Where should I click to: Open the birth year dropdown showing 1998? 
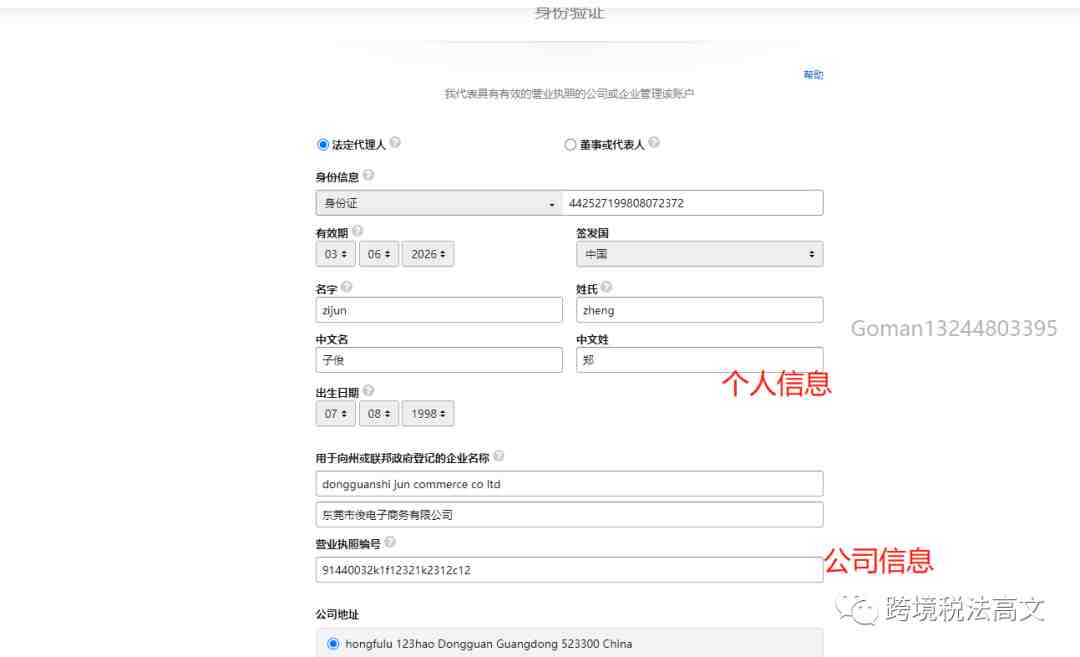point(428,414)
